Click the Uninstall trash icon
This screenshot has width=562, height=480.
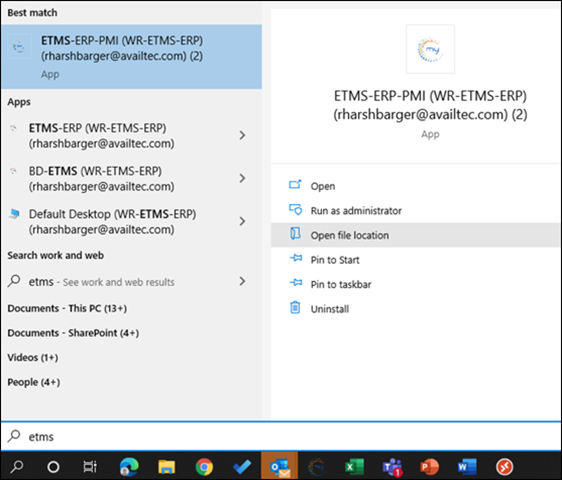click(295, 307)
